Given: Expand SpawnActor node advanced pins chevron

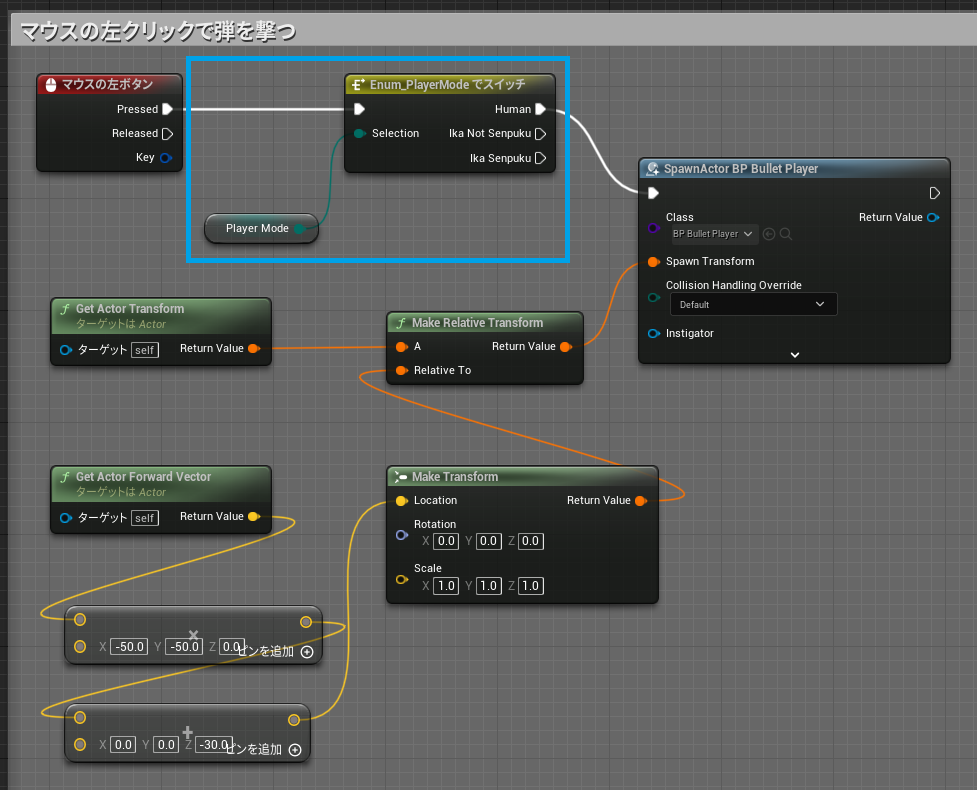Looking at the screenshot, I should point(794,355).
